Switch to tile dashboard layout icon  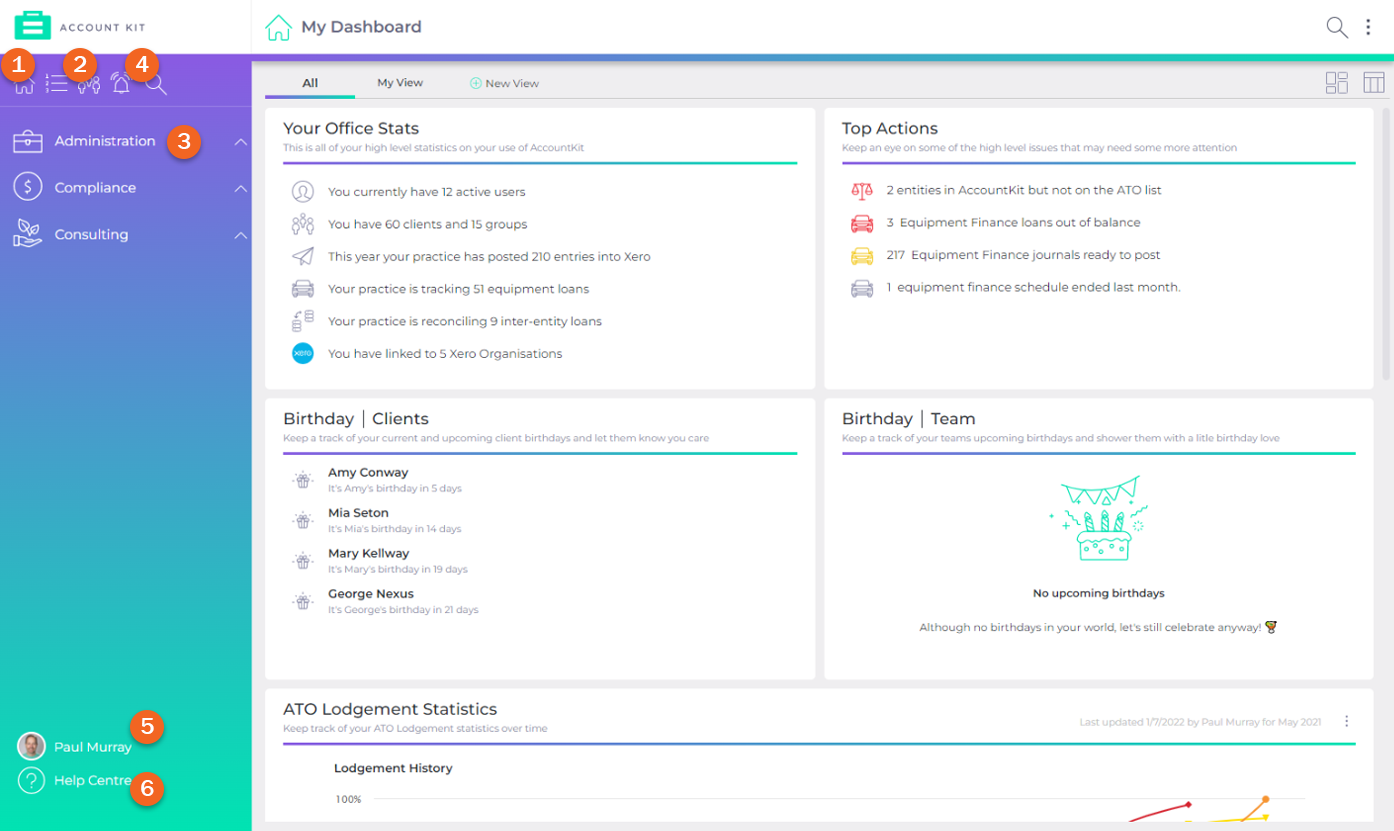coord(1337,83)
